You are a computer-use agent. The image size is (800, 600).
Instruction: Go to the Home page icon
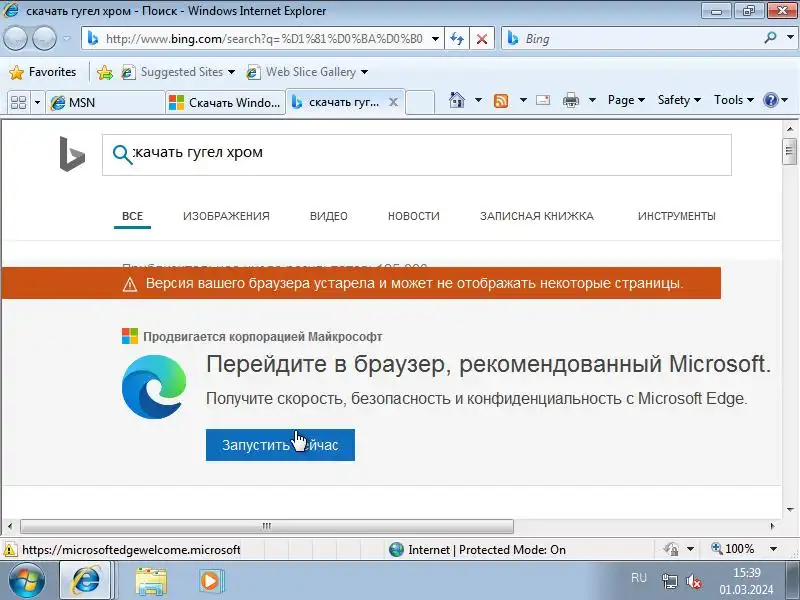tap(457, 100)
